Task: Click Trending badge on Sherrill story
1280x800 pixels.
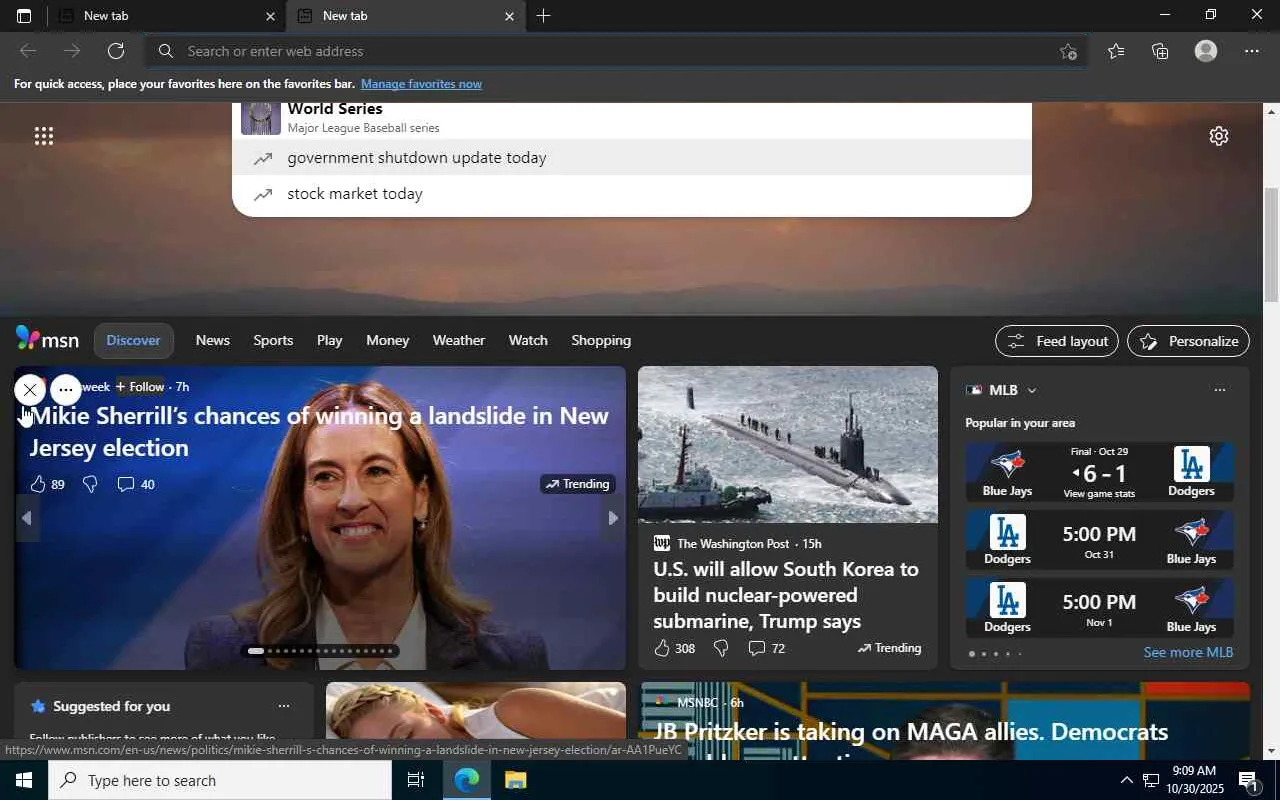Action: (x=577, y=484)
